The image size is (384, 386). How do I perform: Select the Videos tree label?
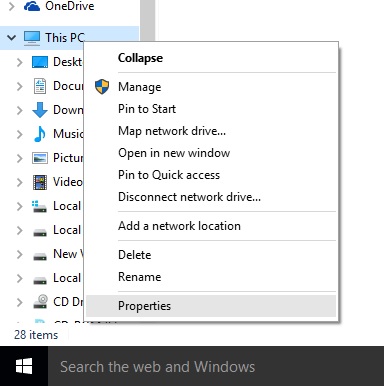pos(68,182)
